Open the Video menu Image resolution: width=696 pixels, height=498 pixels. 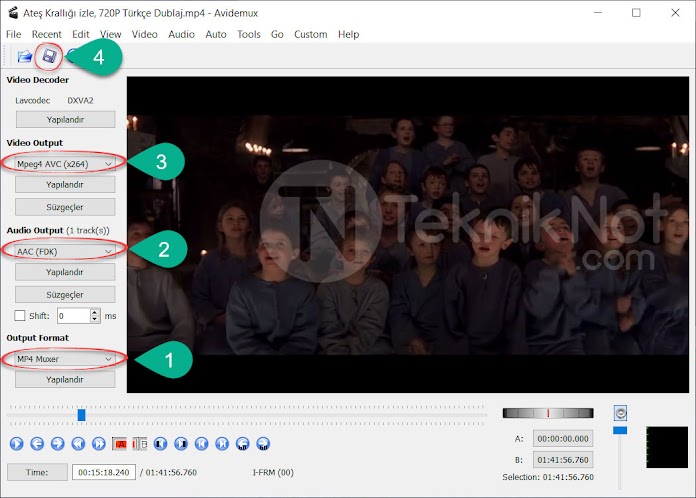pyautogui.click(x=144, y=34)
